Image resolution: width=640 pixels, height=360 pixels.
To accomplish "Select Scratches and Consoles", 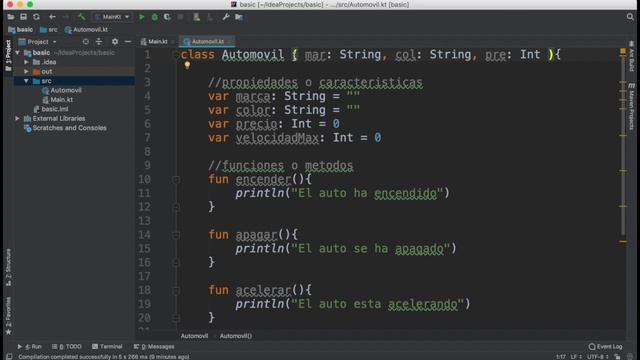I will click(x=65, y=128).
